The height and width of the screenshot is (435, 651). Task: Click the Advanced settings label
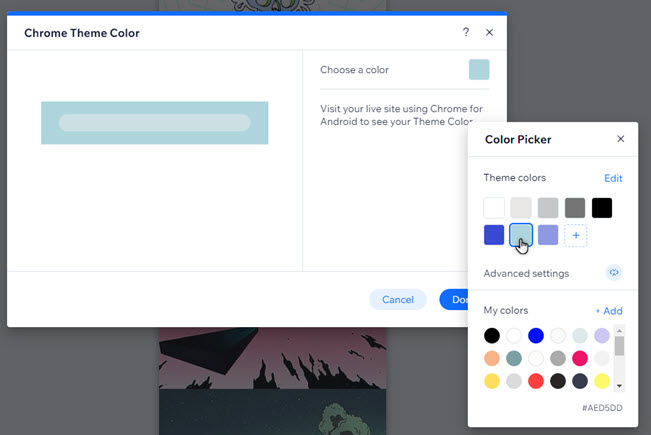point(526,274)
